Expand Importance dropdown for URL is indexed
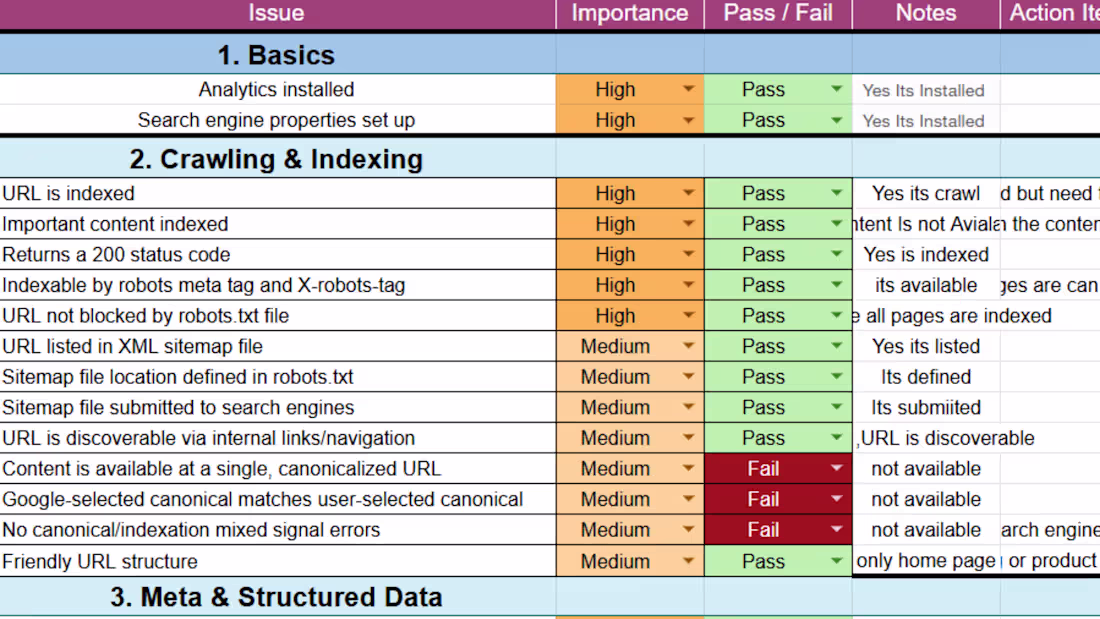This screenshot has height=619, width=1100. (688, 194)
